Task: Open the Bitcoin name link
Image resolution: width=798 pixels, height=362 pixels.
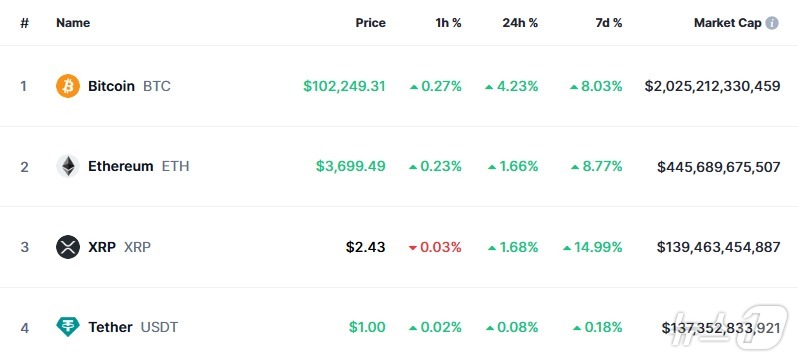Action: tap(111, 86)
